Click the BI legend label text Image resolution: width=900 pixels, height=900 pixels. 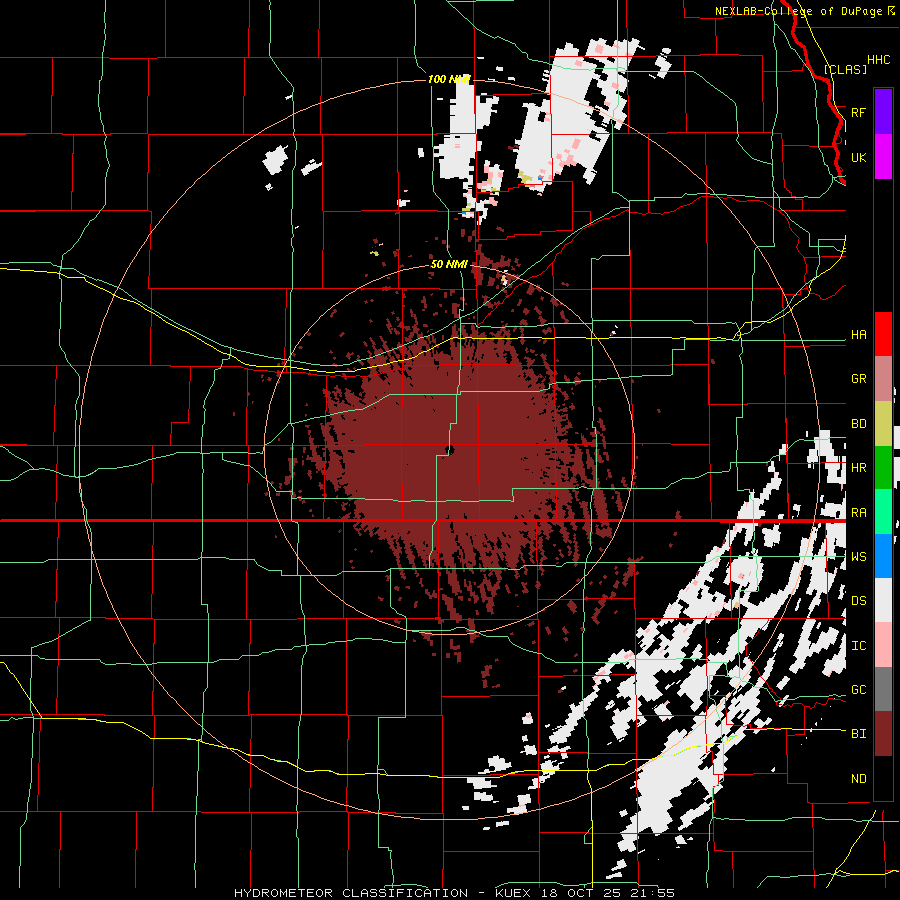(x=858, y=734)
